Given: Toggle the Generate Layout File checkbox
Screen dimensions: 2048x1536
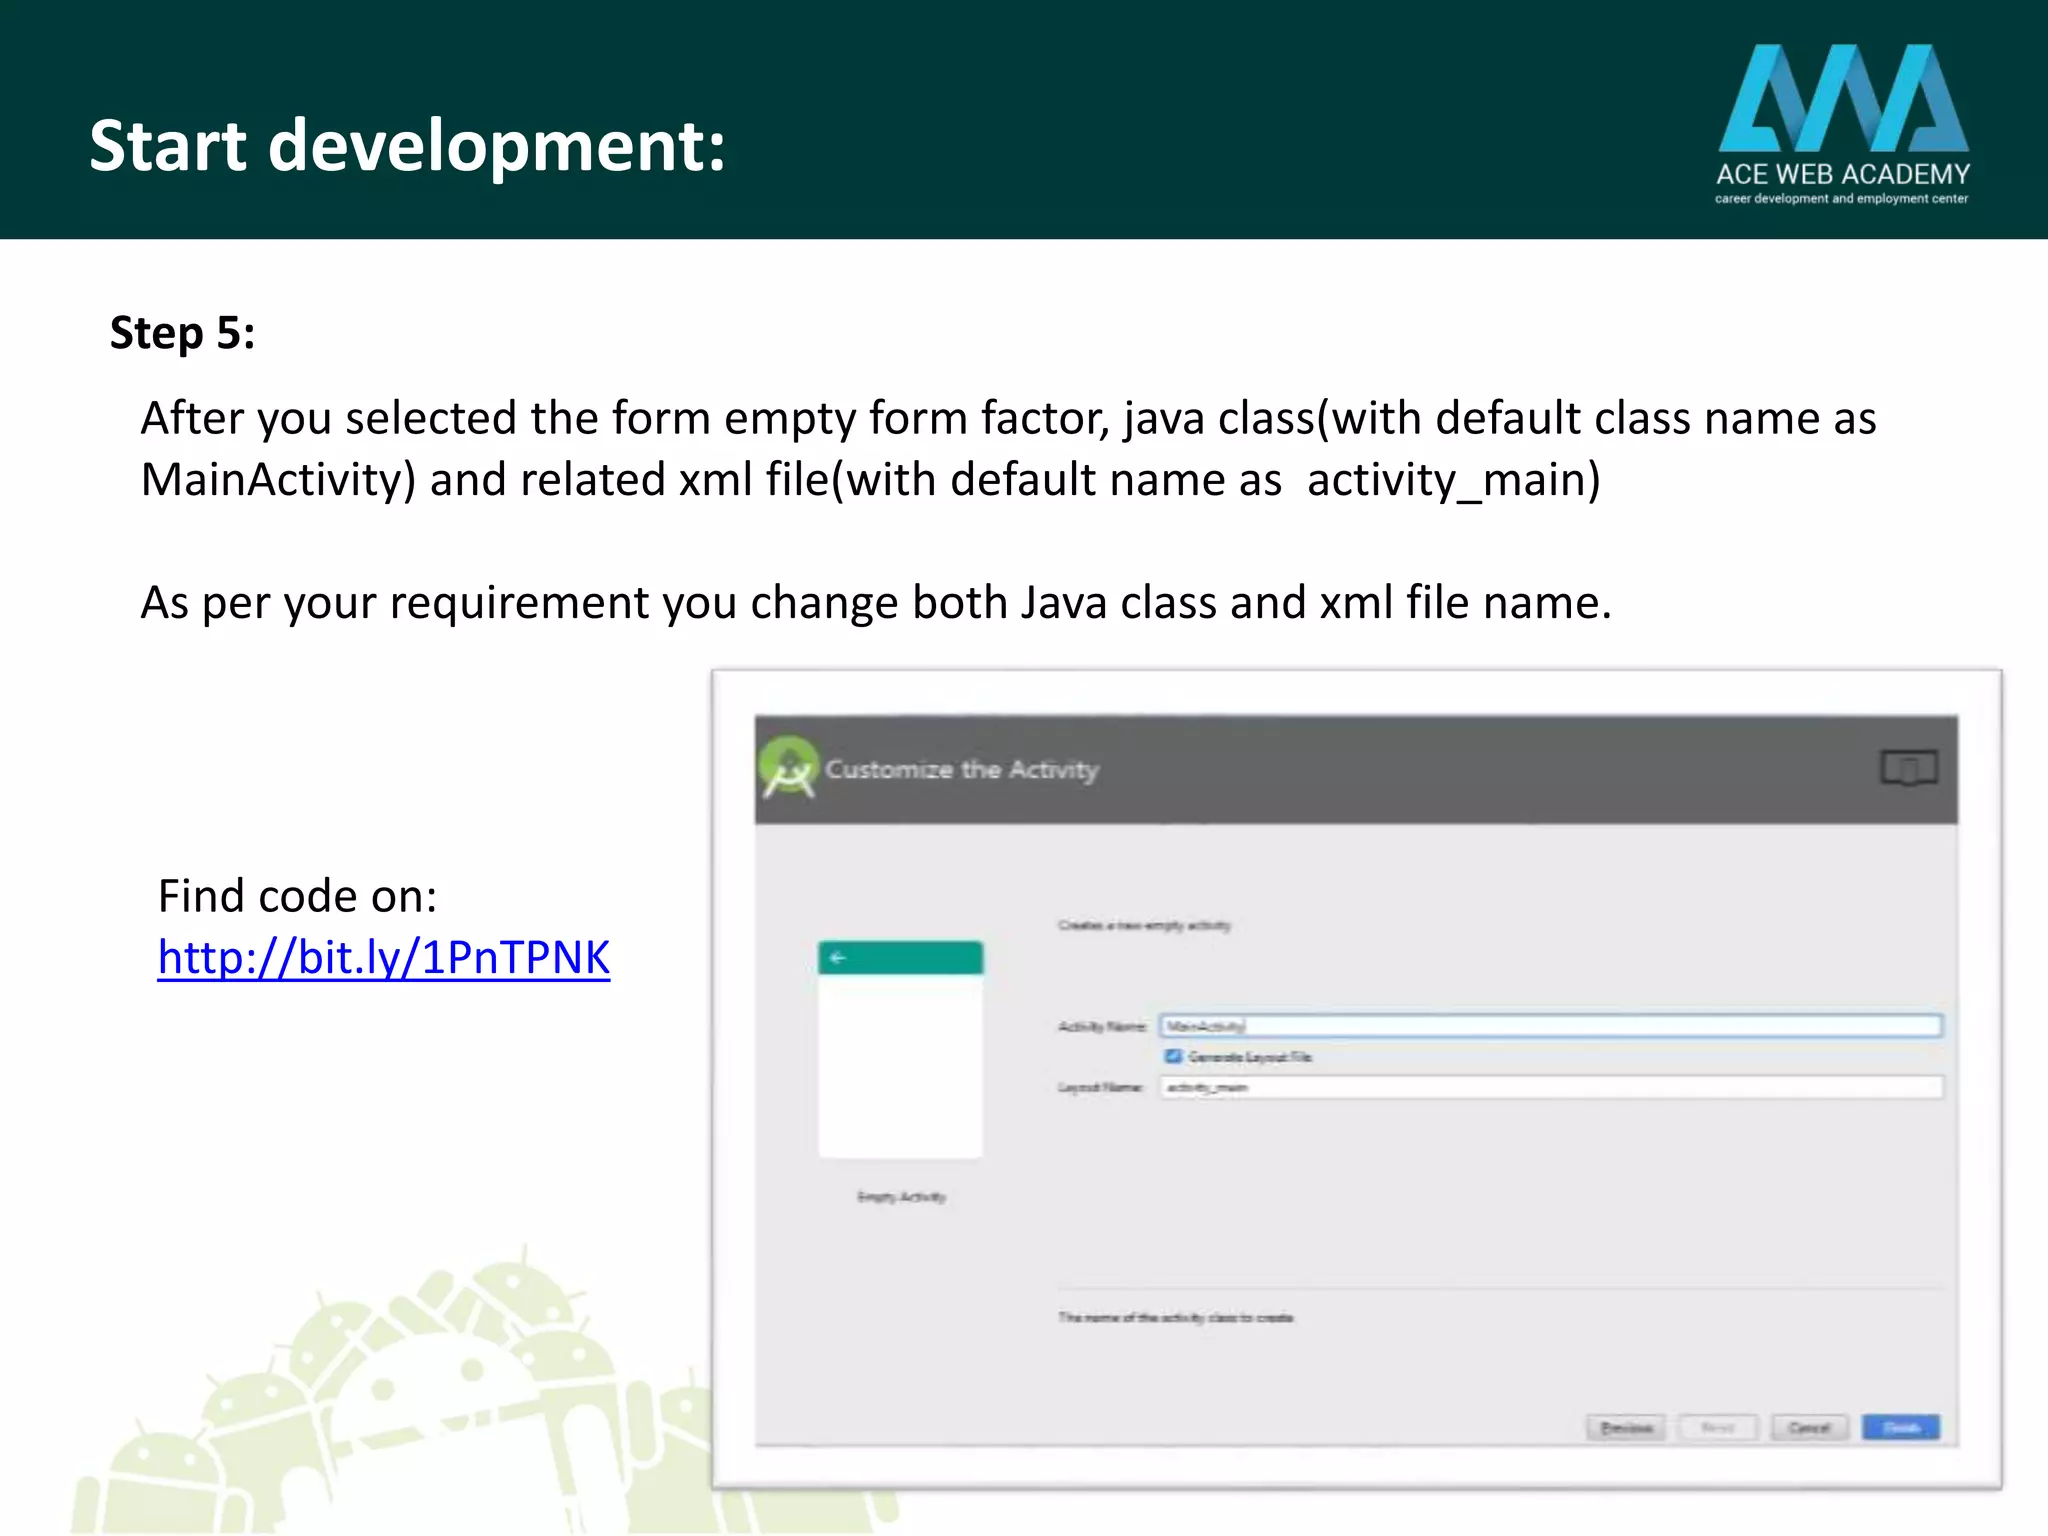Looking at the screenshot, I should click(1173, 1057).
